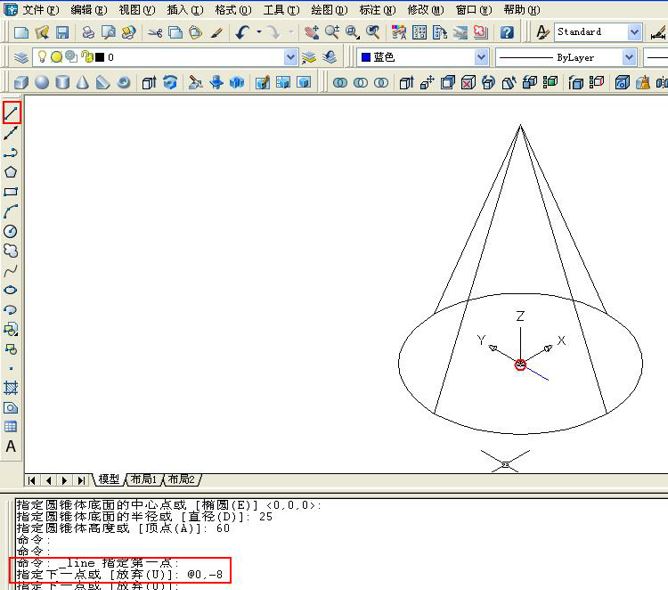This screenshot has width=668, height=590.
Task: Toggle the layer lock padlock icon
Action: [x=87, y=57]
